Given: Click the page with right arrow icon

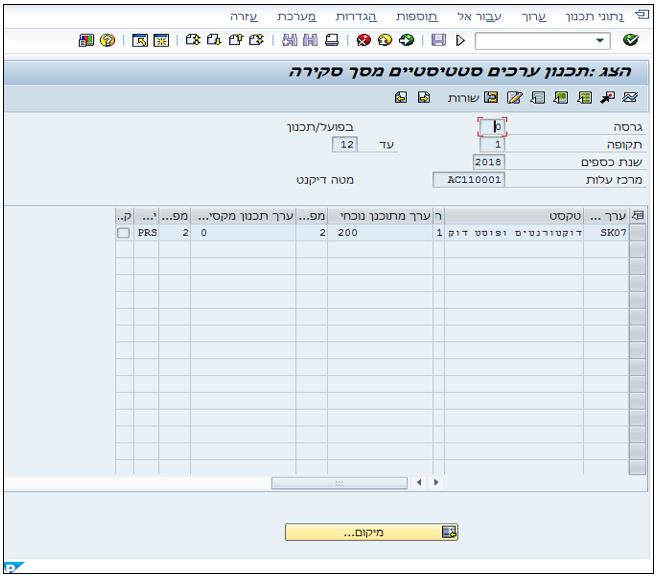Looking at the screenshot, I should [424, 97].
